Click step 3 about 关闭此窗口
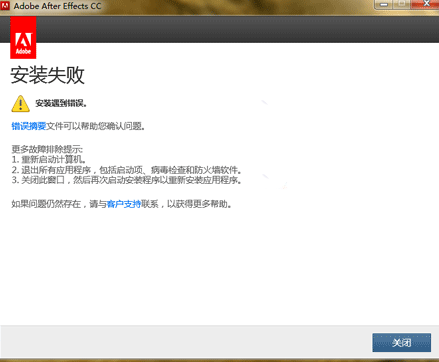 (x=127, y=180)
